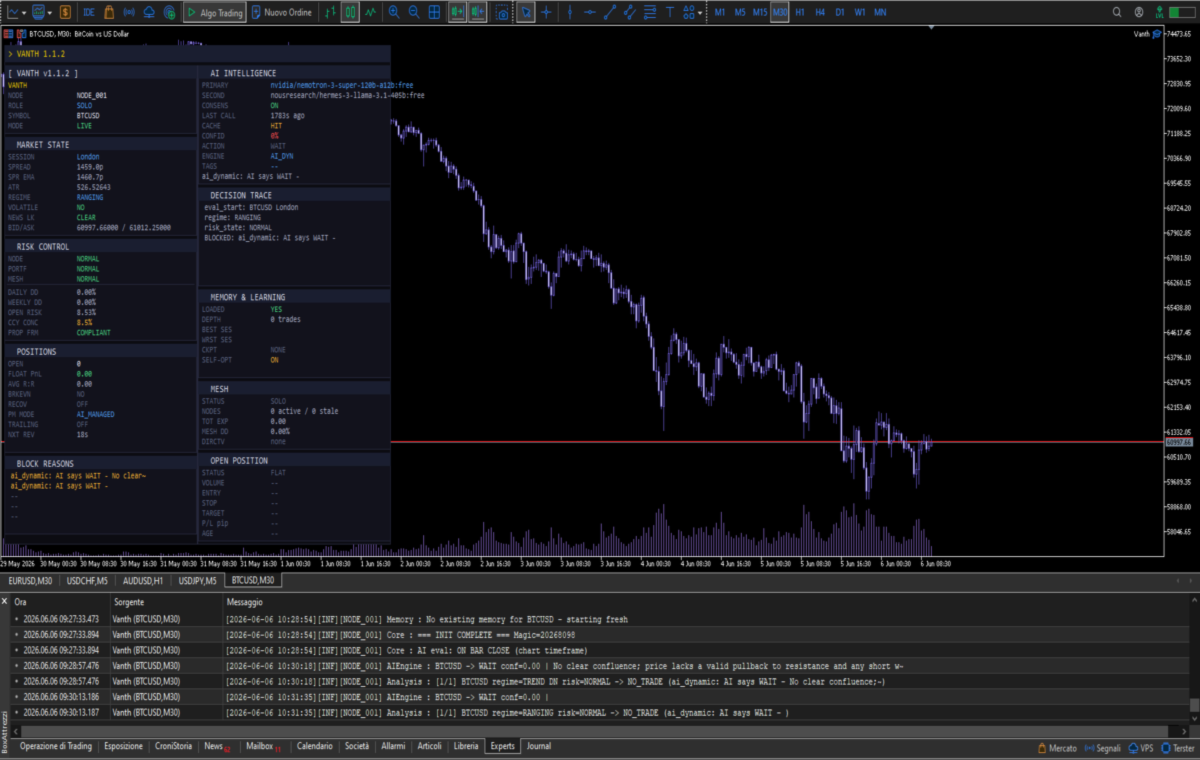Draw a trendline on chart

[x=610, y=12]
